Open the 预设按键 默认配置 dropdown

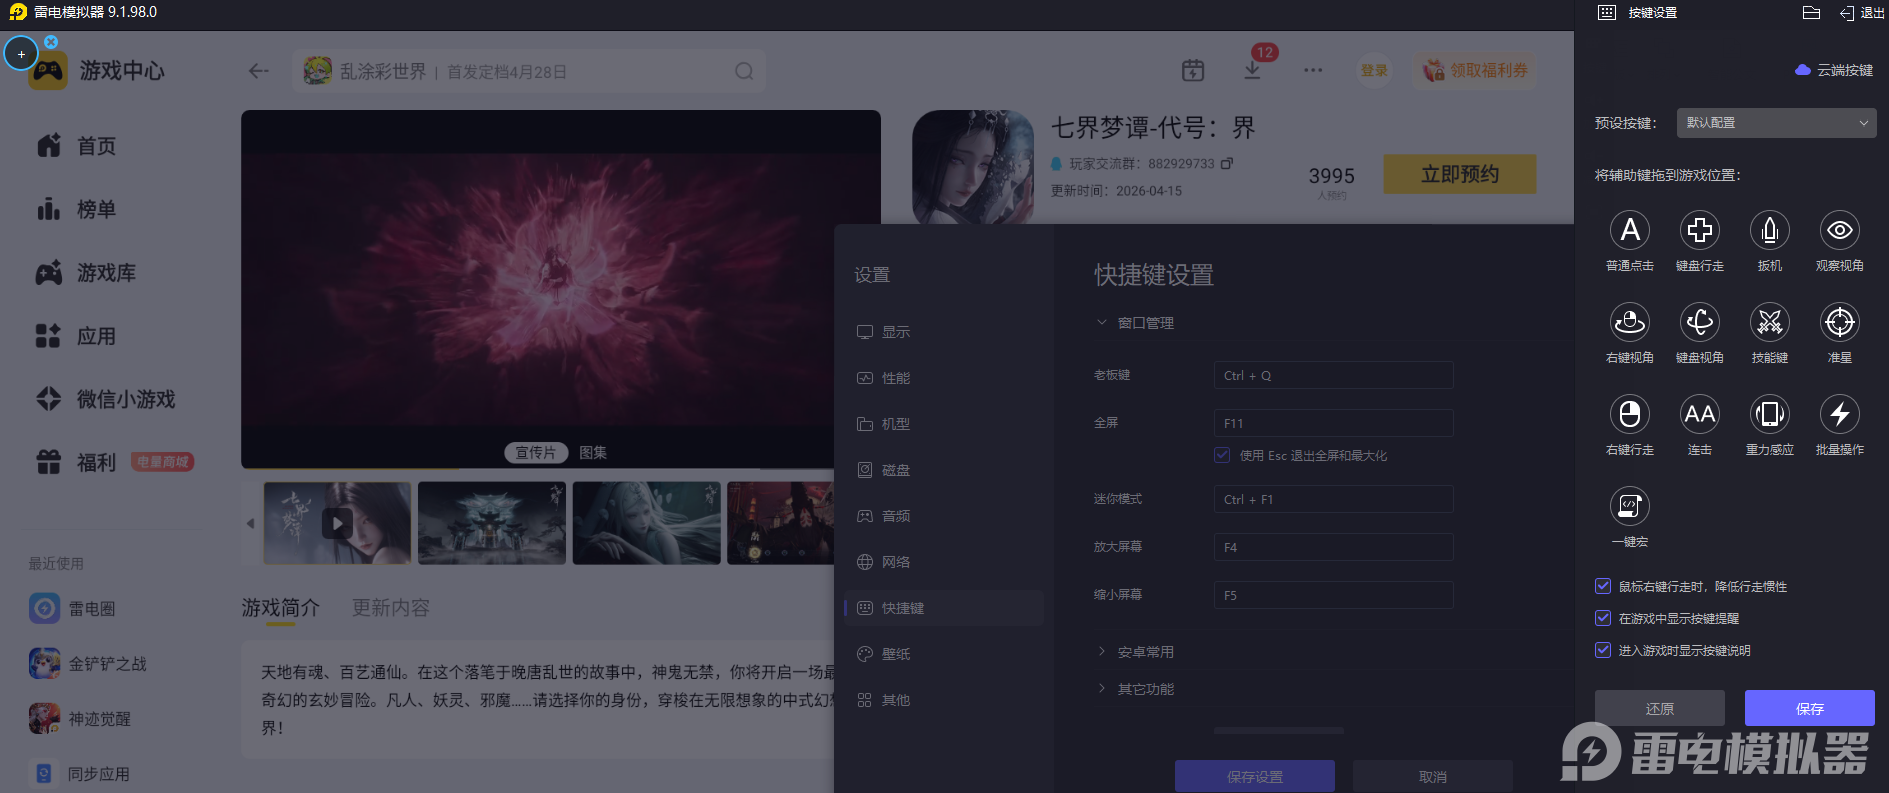point(1775,123)
